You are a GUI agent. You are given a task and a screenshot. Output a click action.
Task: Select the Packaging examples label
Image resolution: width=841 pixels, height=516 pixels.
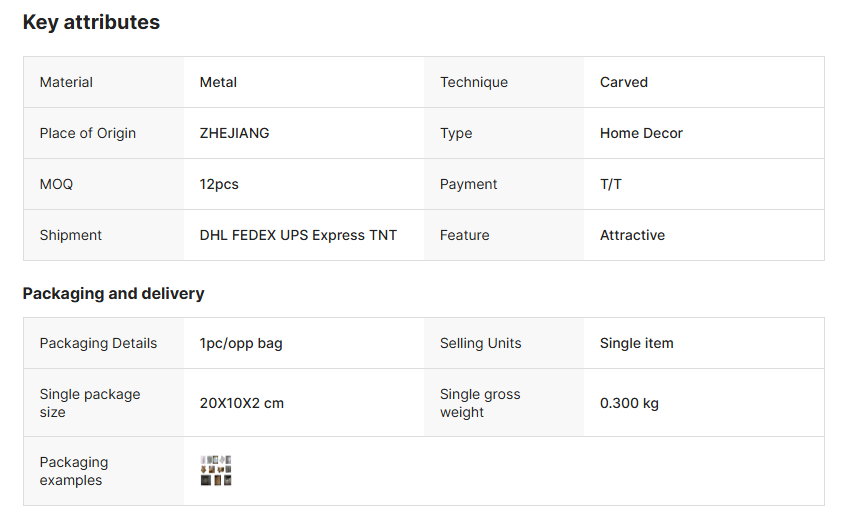coord(74,471)
